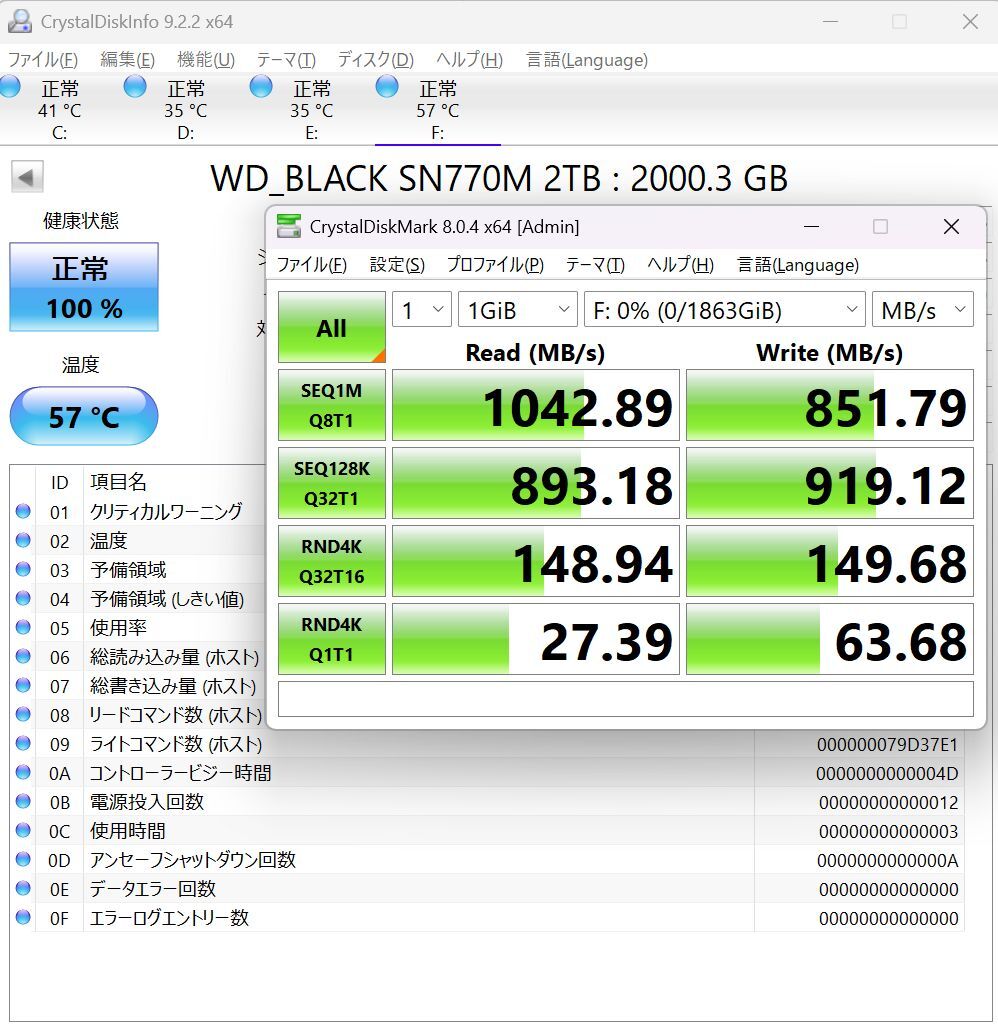The width and height of the screenshot is (998, 1027).
Task: Open the 機能 menu in CrystalDiskInfo
Action: click(205, 60)
